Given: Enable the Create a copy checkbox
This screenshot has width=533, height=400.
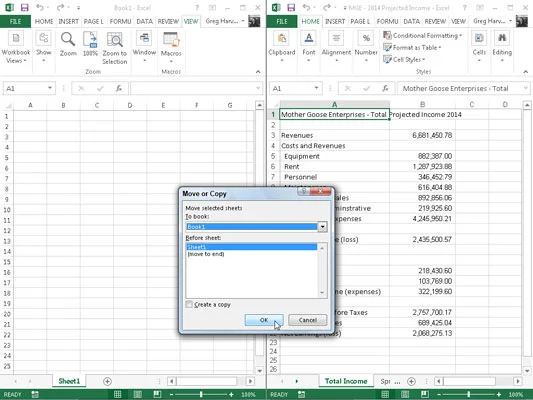Looking at the screenshot, I should point(189,304).
